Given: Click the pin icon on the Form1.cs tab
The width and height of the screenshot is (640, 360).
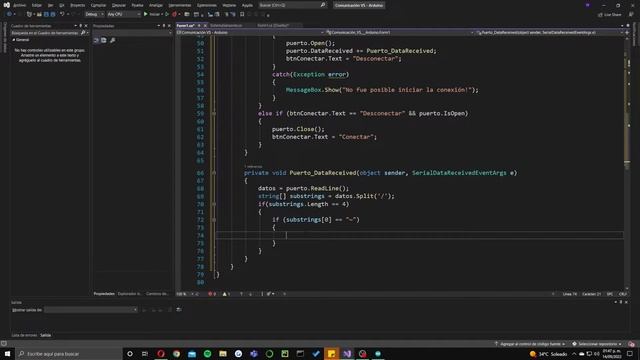Looking at the screenshot, I should (199, 25).
